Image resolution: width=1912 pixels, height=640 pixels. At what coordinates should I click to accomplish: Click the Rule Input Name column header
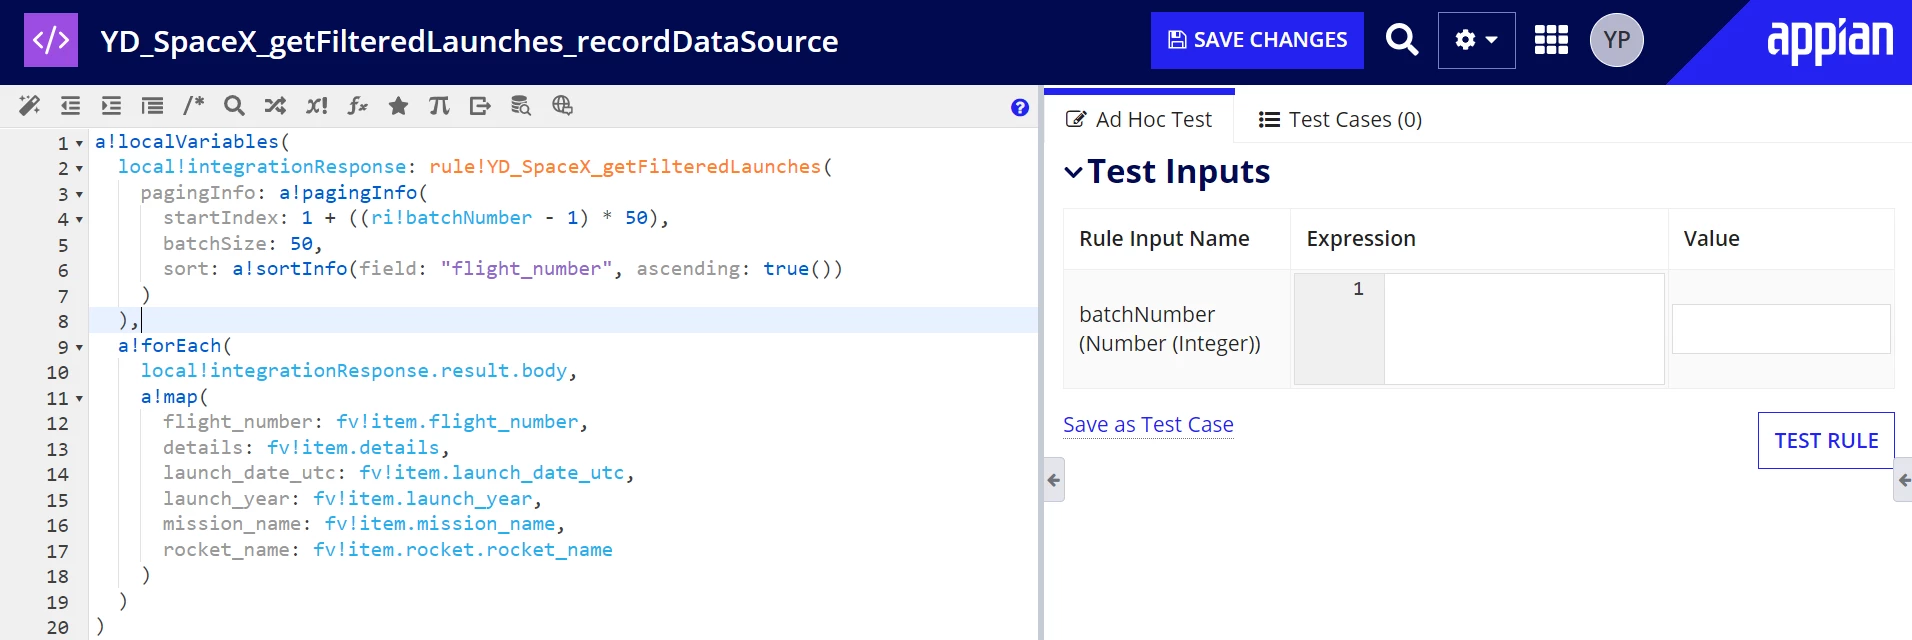(1164, 238)
